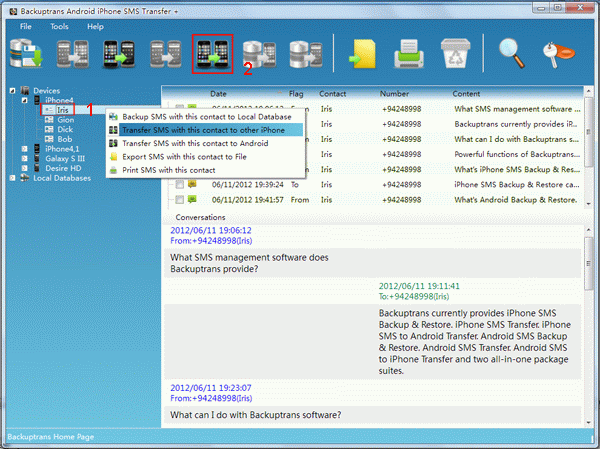Click the Local Databases node icon
This screenshot has width=600, height=449.
[25, 178]
